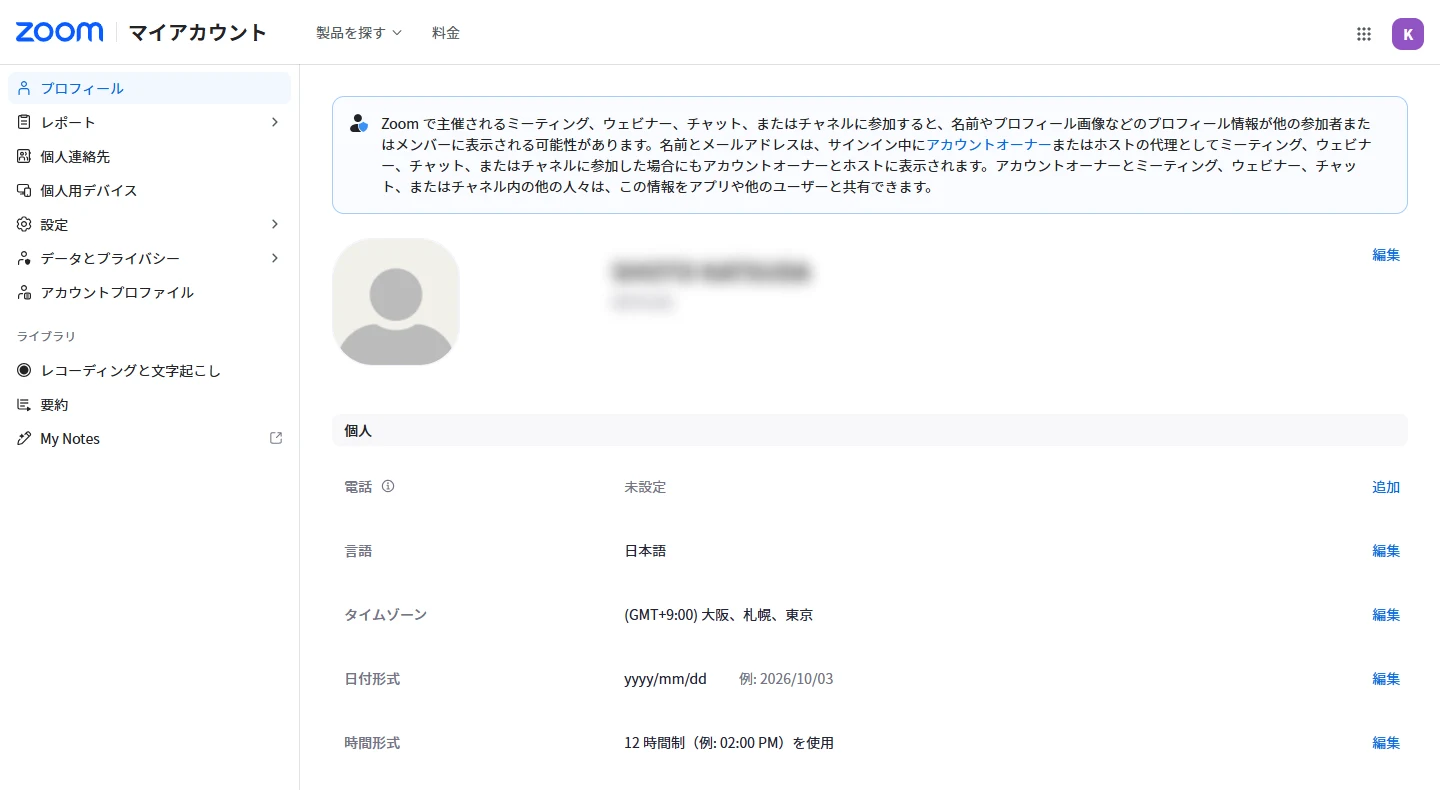
Task: Click the 設定 gear icon
Action: coord(25,224)
